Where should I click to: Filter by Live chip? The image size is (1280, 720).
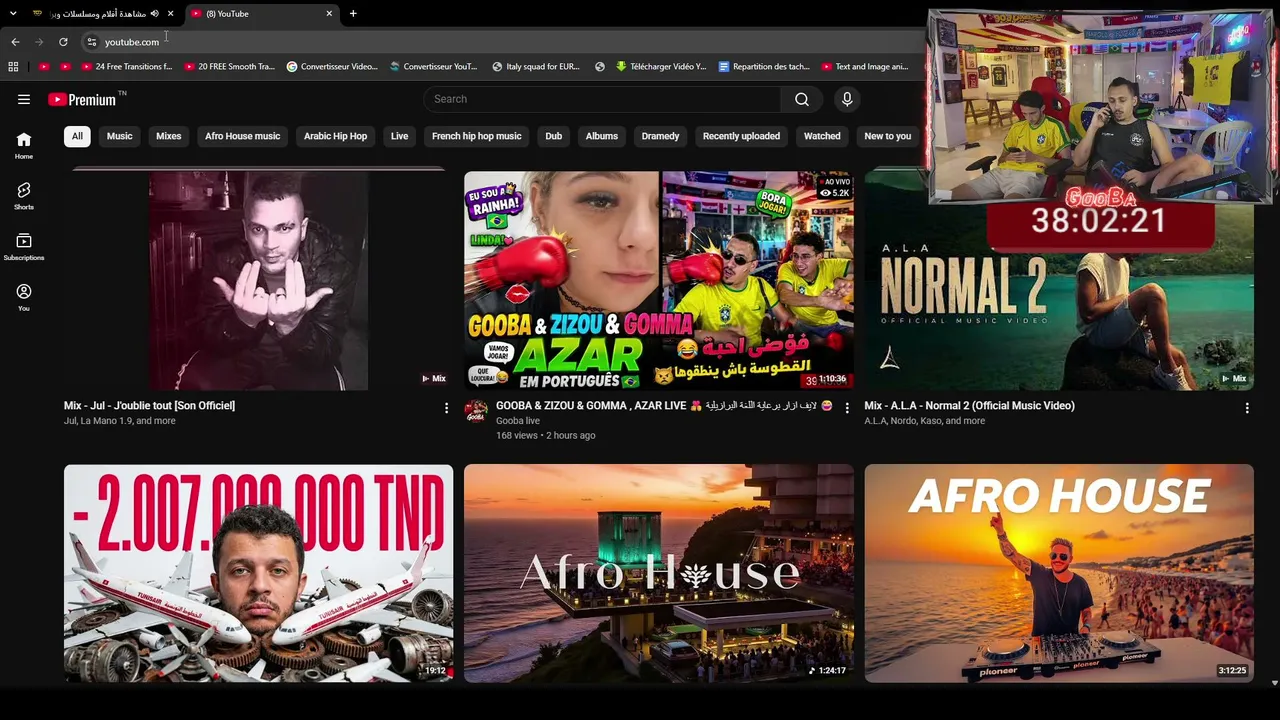click(x=399, y=136)
